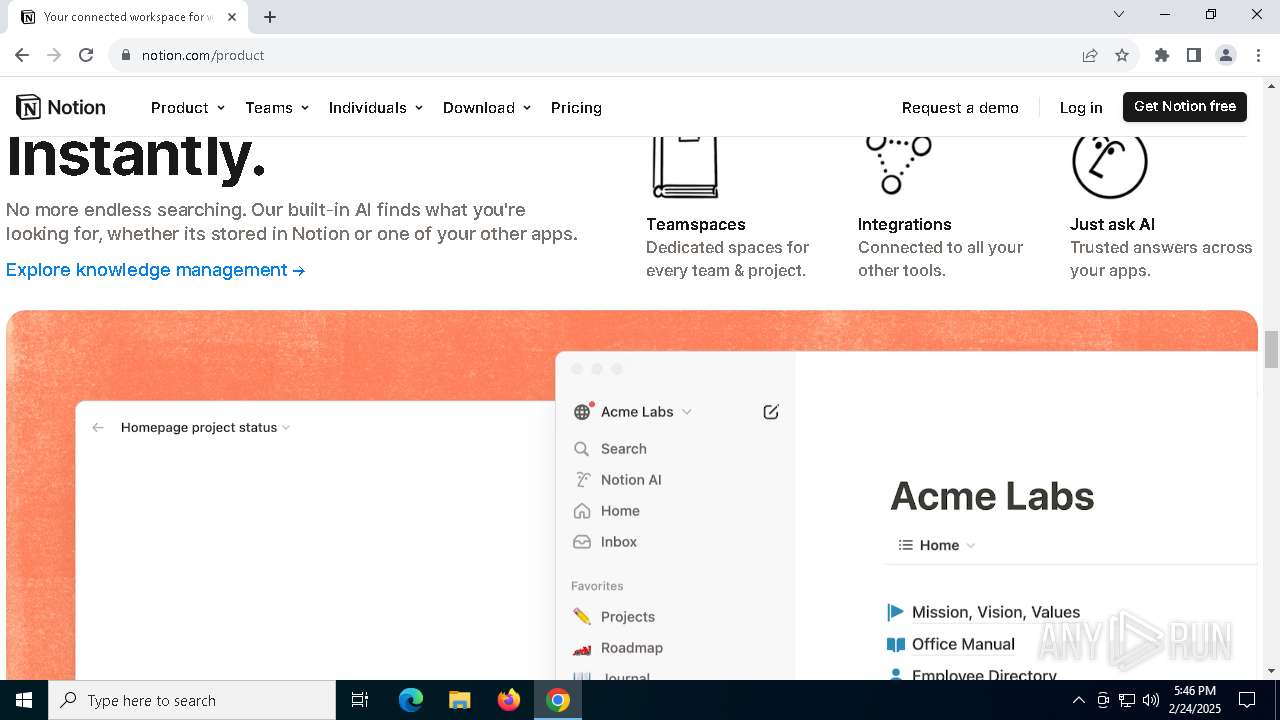This screenshot has height=720, width=1280.
Task: Expand the Teams menu dropdown
Action: pyautogui.click(x=277, y=107)
